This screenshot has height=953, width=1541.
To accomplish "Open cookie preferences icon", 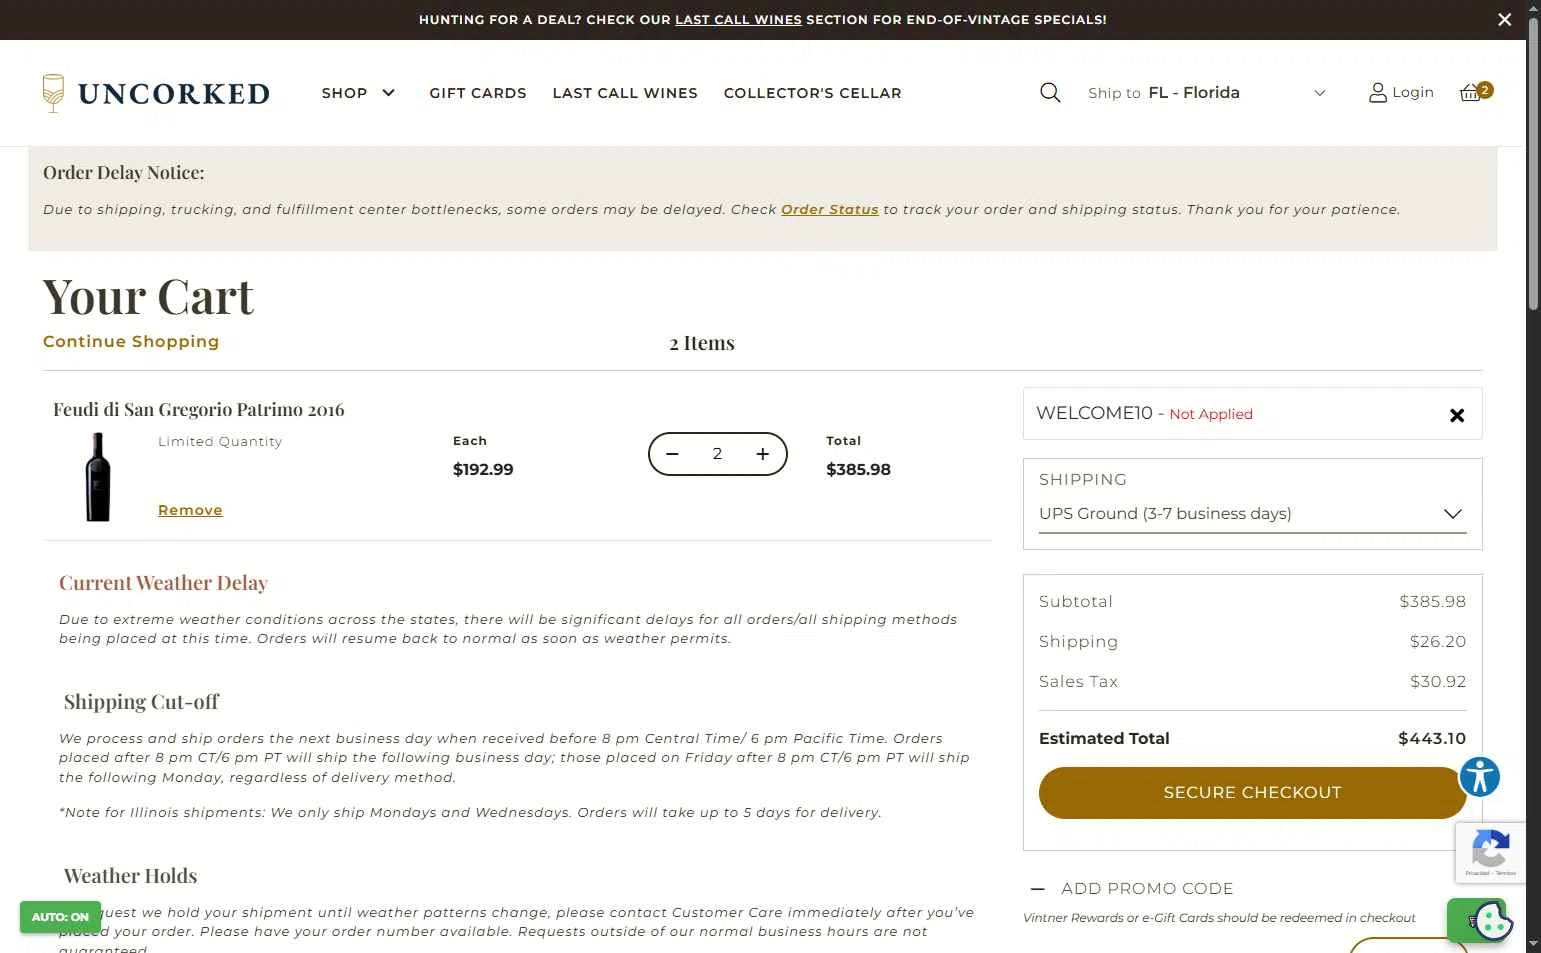I will (x=1492, y=922).
